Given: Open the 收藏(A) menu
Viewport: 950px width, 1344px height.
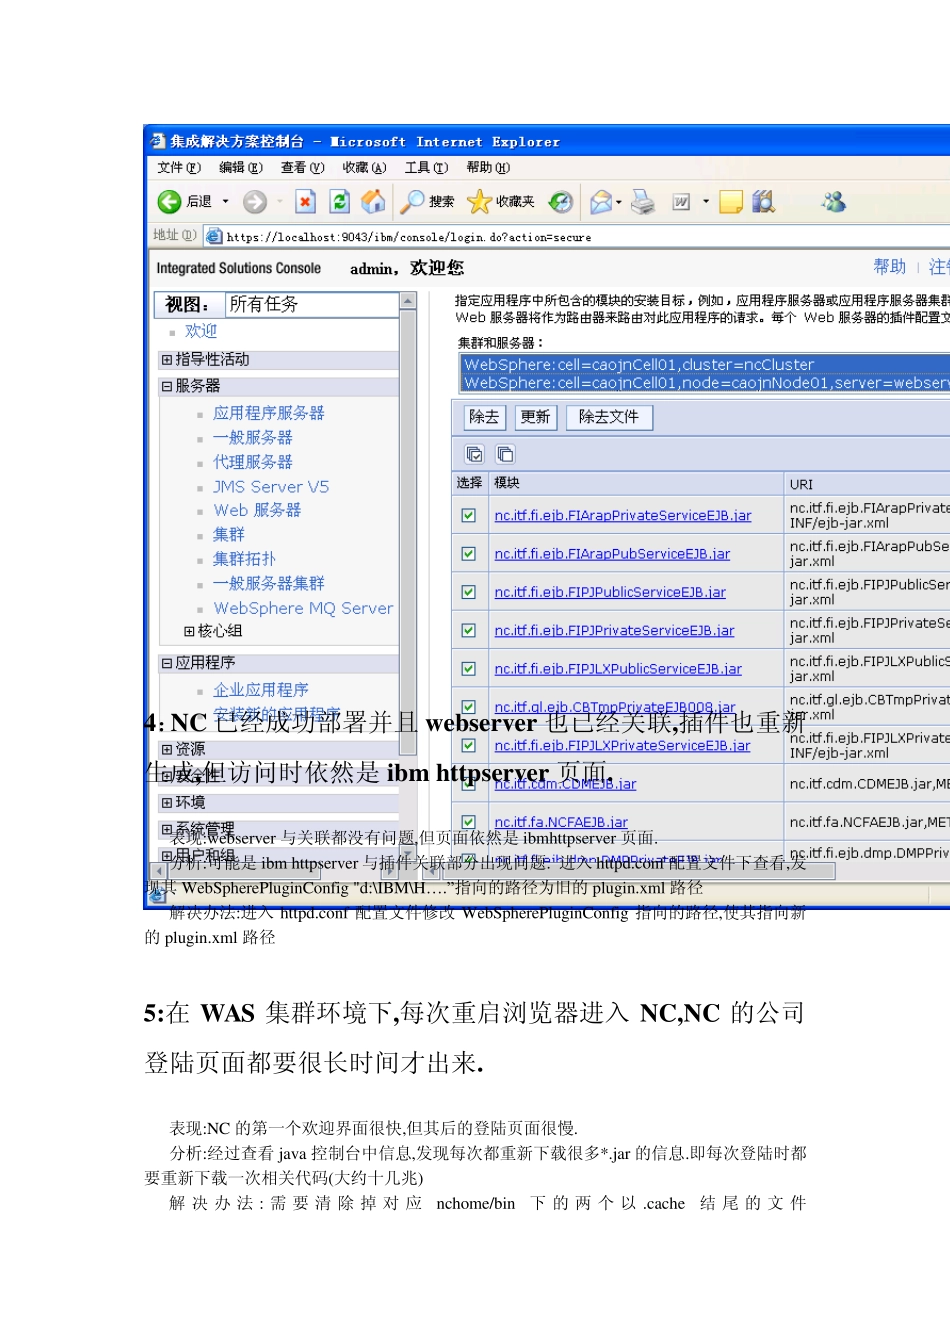Looking at the screenshot, I should click(x=364, y=168).
